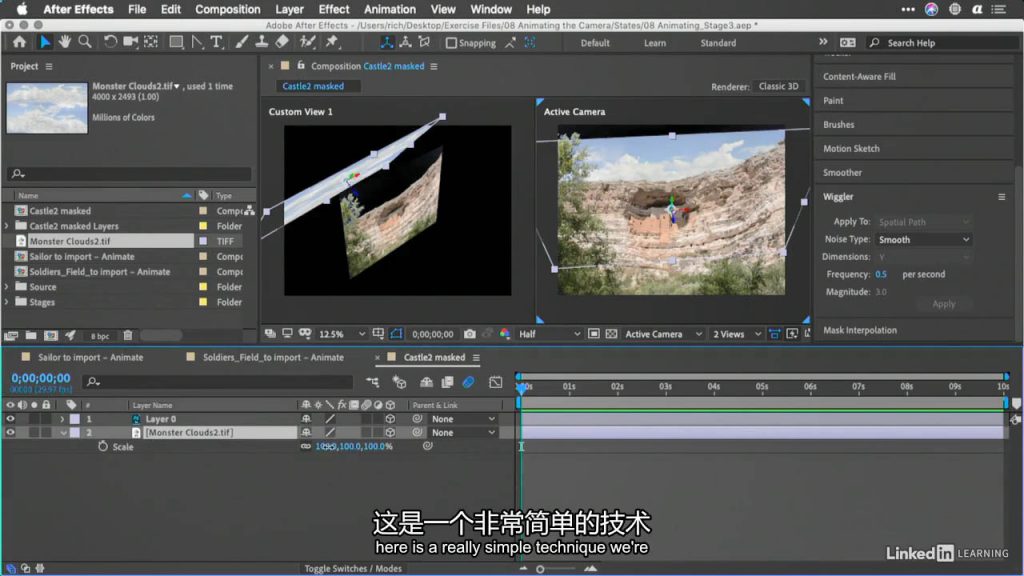Select the Roto Brush tool
Screen dimensions: 1024x576
308,42
